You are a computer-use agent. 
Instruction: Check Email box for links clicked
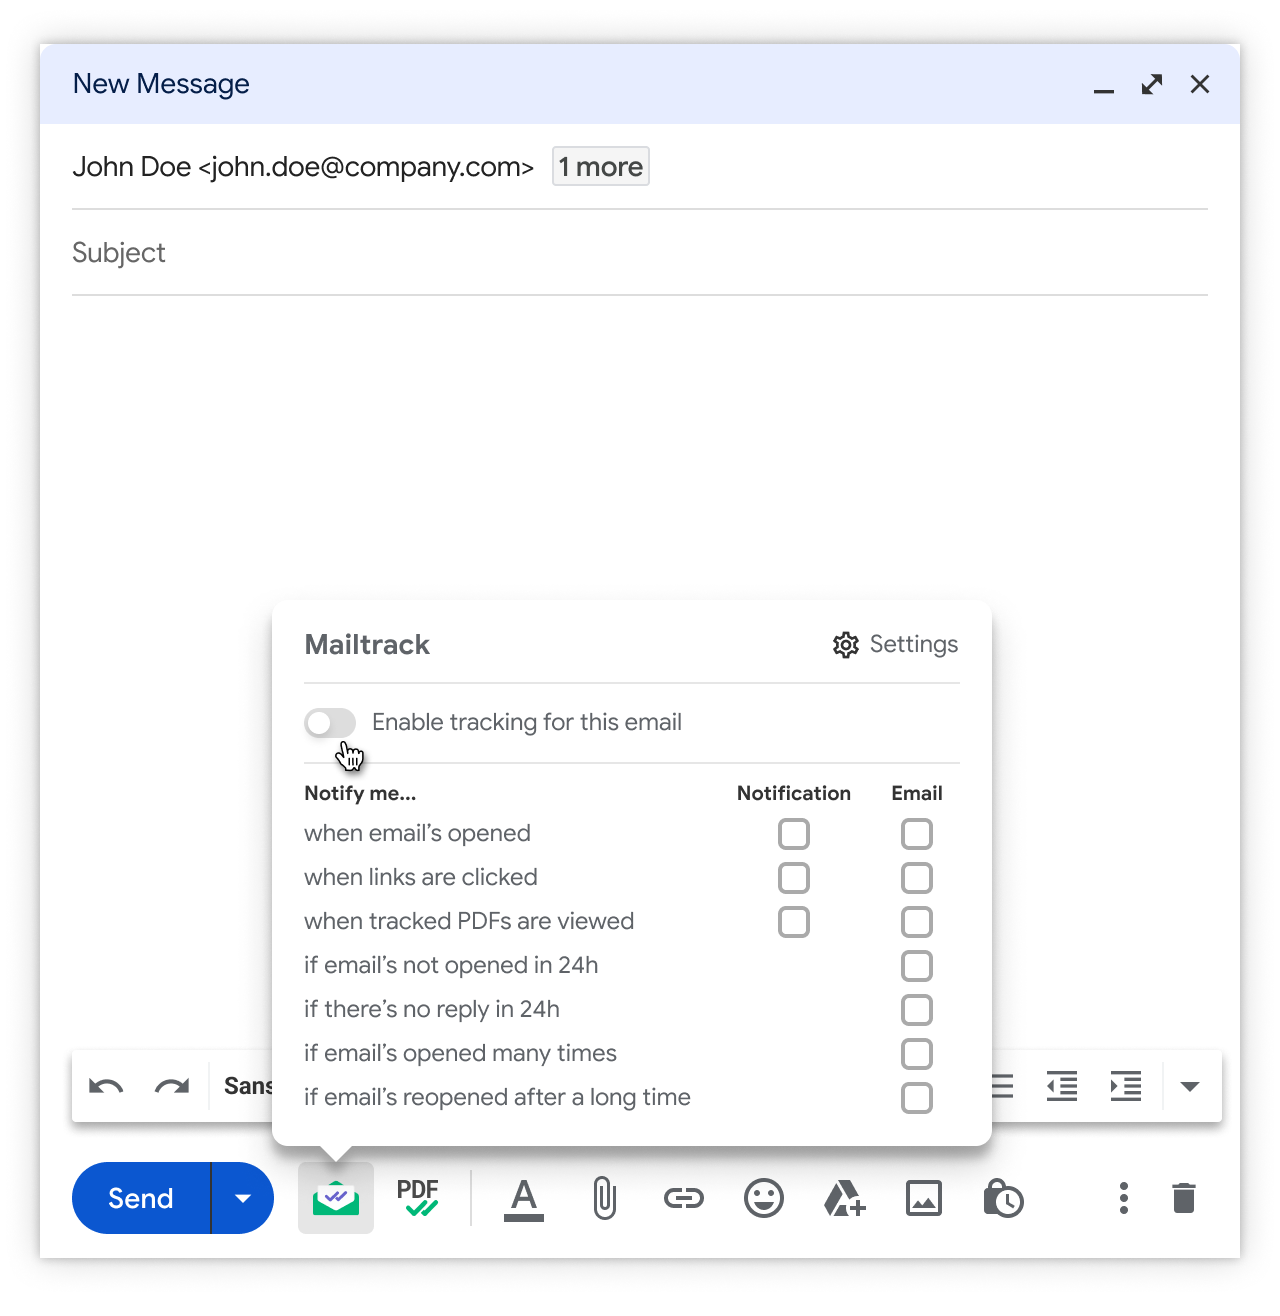[917, 878]
